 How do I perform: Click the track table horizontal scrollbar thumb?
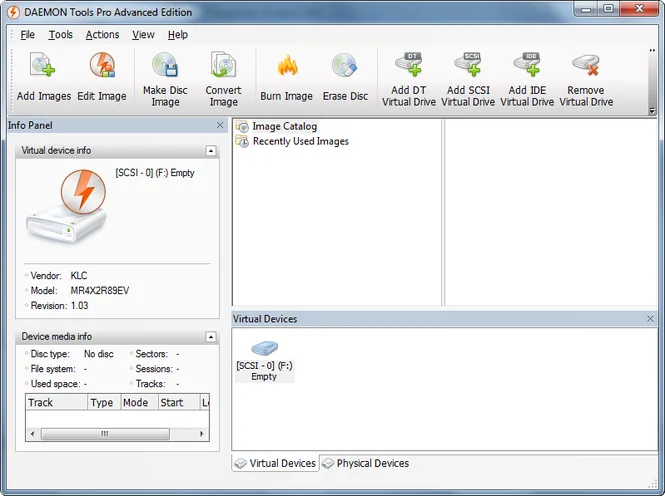105,434
